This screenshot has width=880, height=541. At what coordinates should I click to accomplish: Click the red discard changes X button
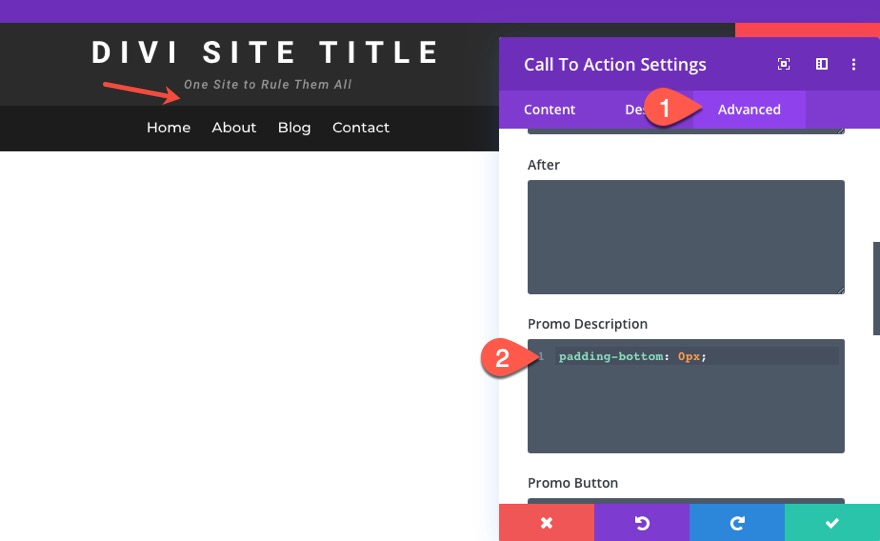coord(546,522)
